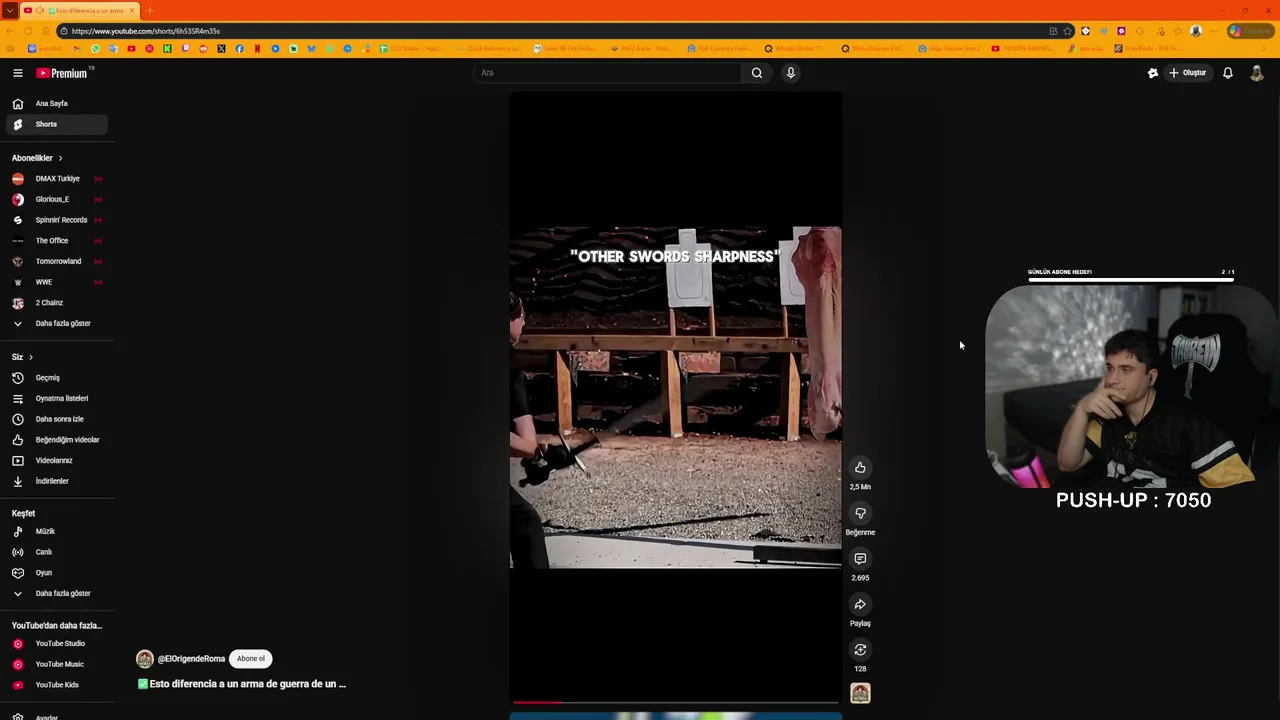Open the browser three-dots settings menu

pos(1215,31)
